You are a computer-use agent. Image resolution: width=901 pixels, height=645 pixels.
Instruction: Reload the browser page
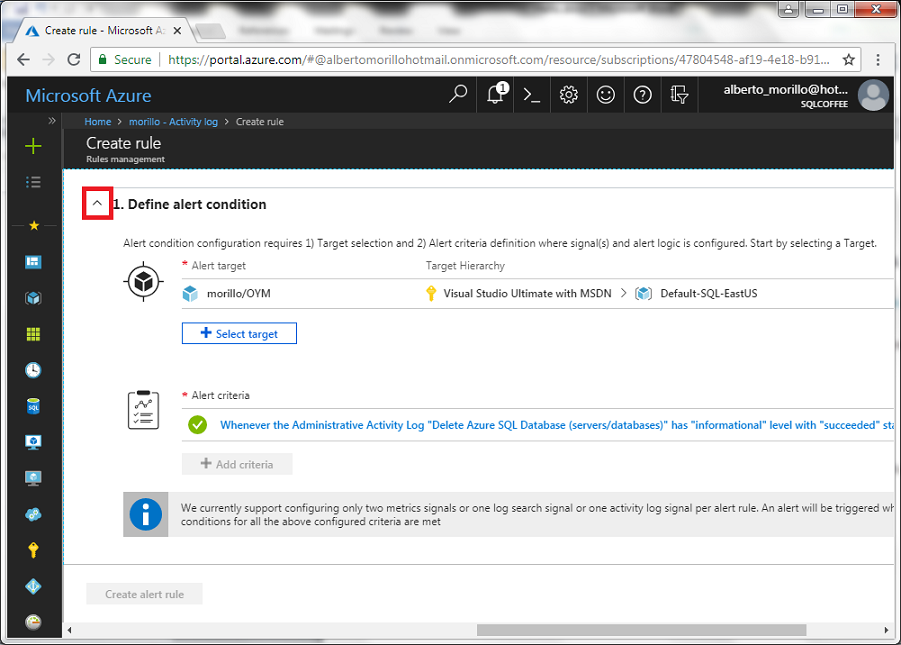[74, 59]
